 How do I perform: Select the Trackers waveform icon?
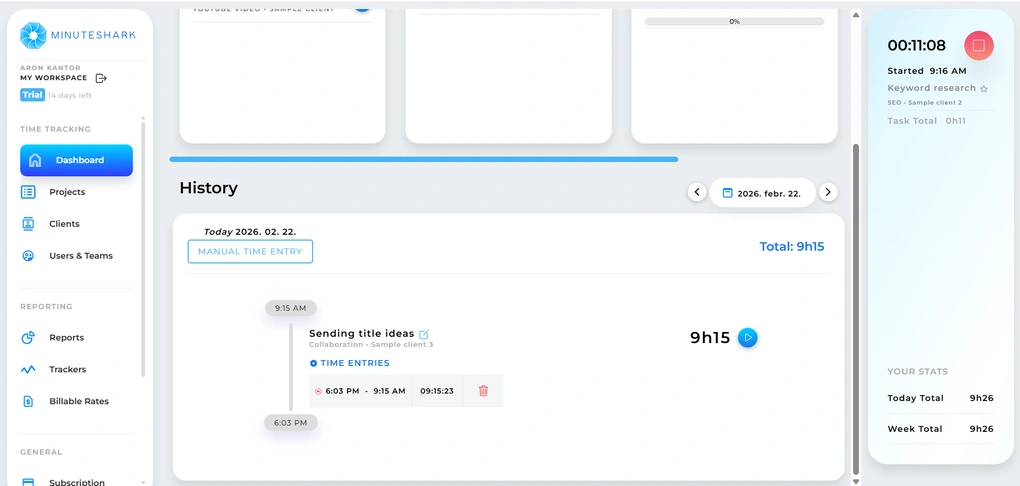click(29, 370)
